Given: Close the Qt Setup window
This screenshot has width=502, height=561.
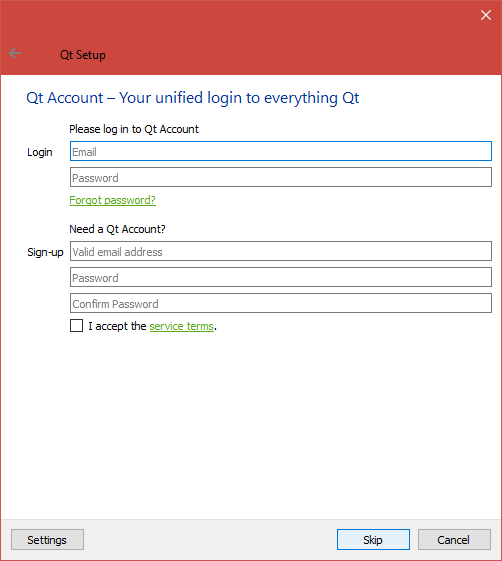Looking at the screenshot, I should pyautogui.click(x=486, y=15).
